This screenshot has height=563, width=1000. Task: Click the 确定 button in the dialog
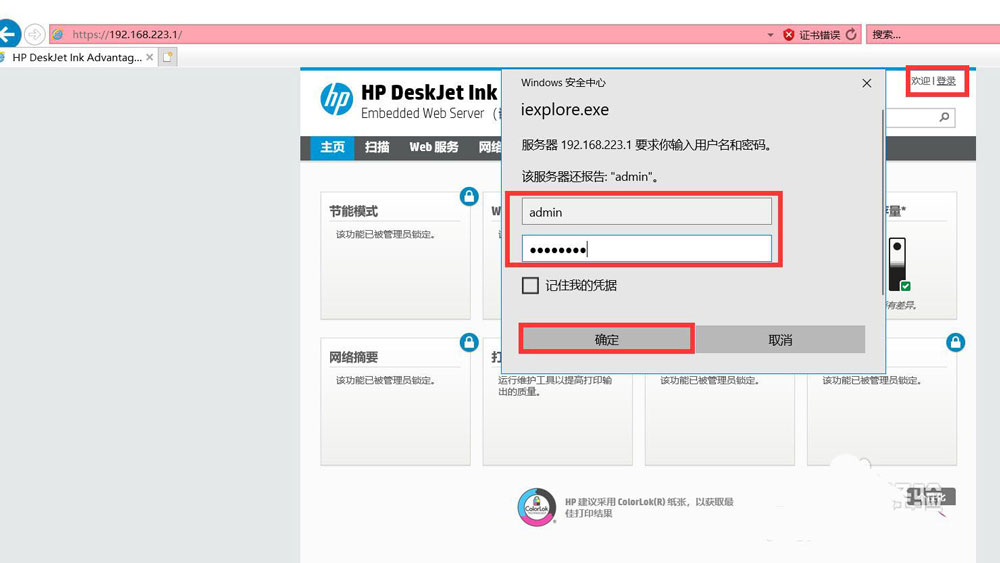[606, 339]
